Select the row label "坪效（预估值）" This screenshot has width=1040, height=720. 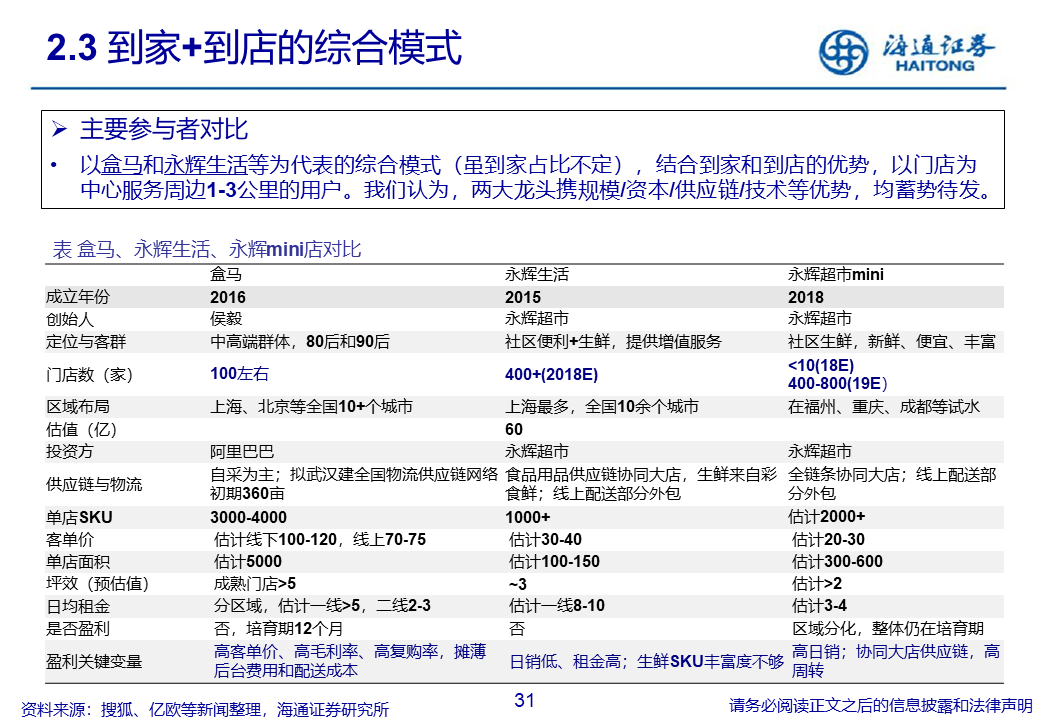tap(98, 584)
